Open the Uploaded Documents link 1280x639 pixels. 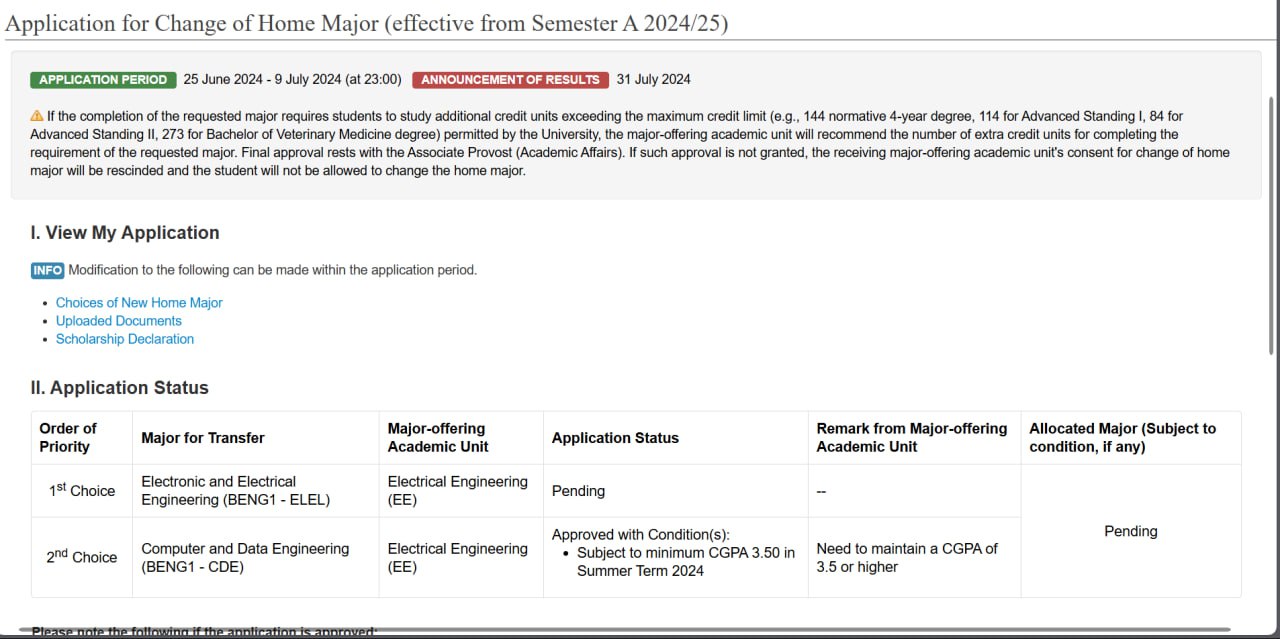[x=119, y=321]
